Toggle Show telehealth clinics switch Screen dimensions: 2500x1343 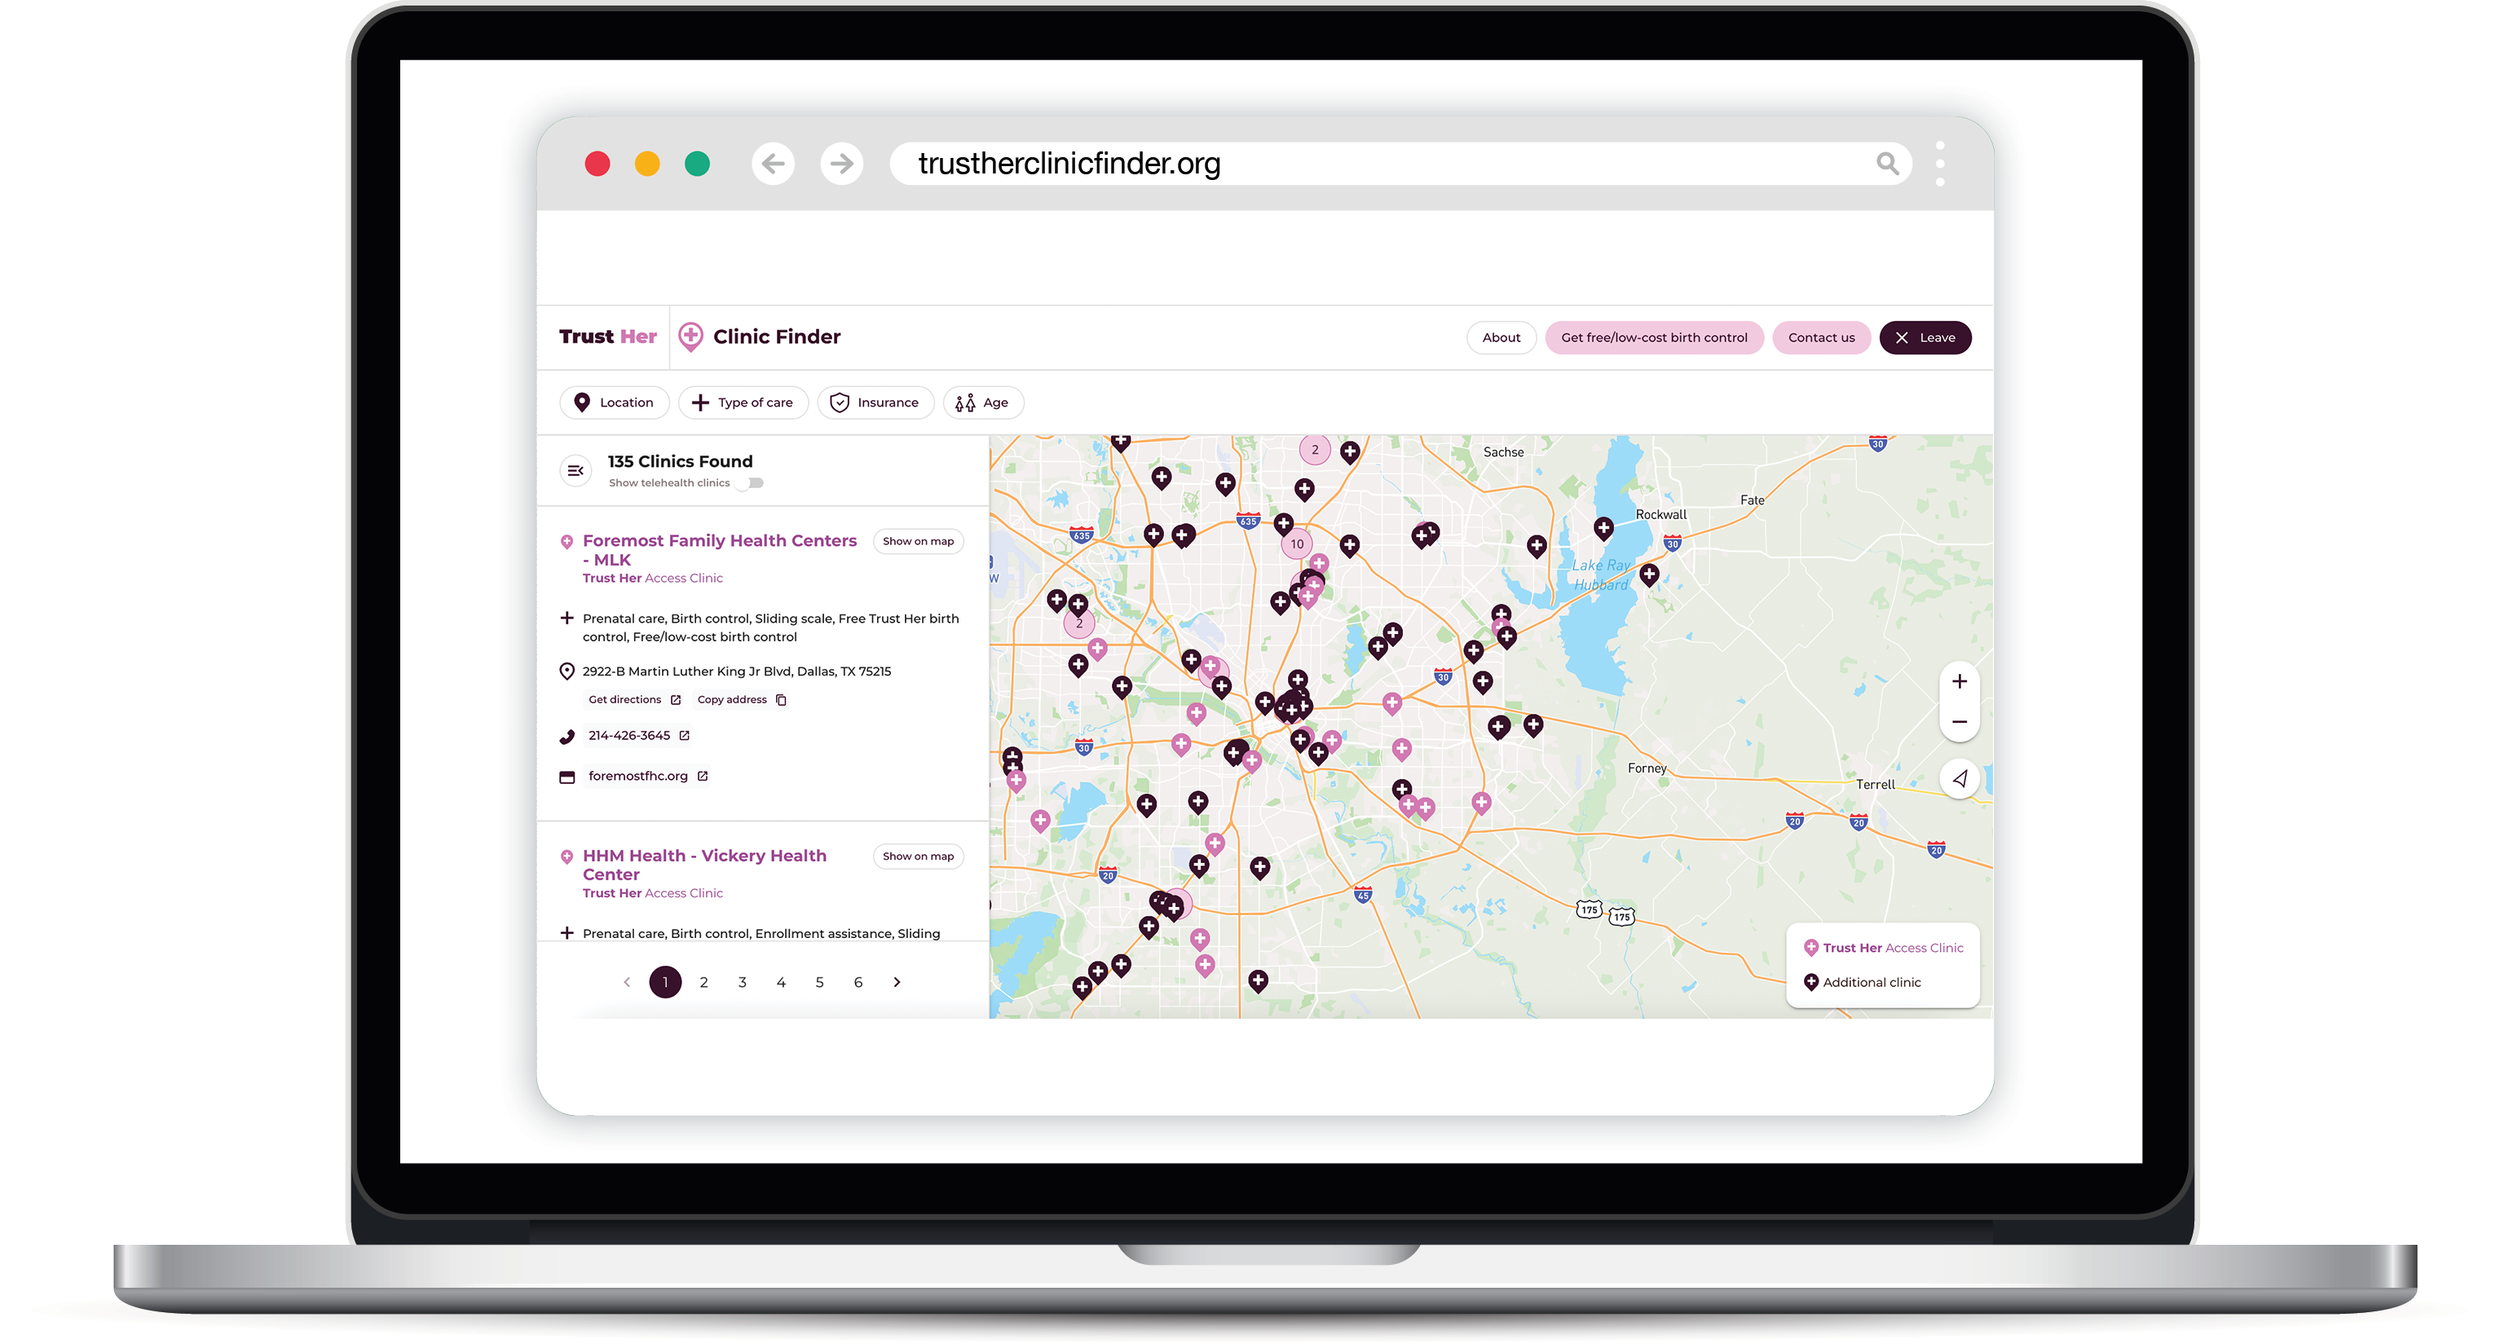click(x=751, y=483)
